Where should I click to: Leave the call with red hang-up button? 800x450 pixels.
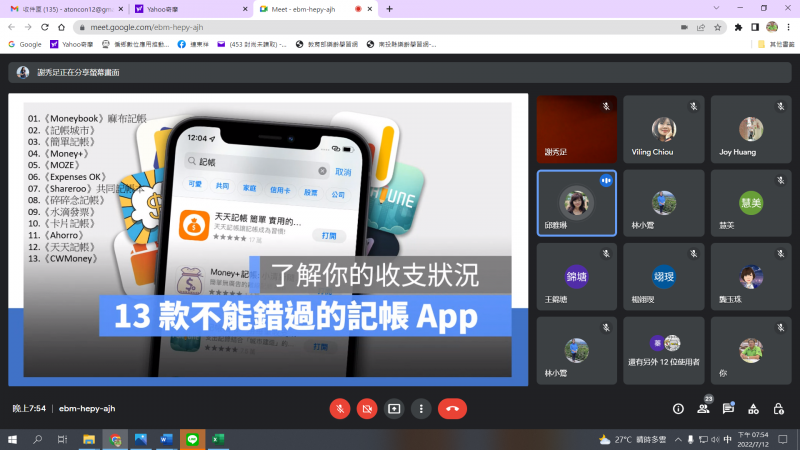pyautogui.click(x=452, y=409)
